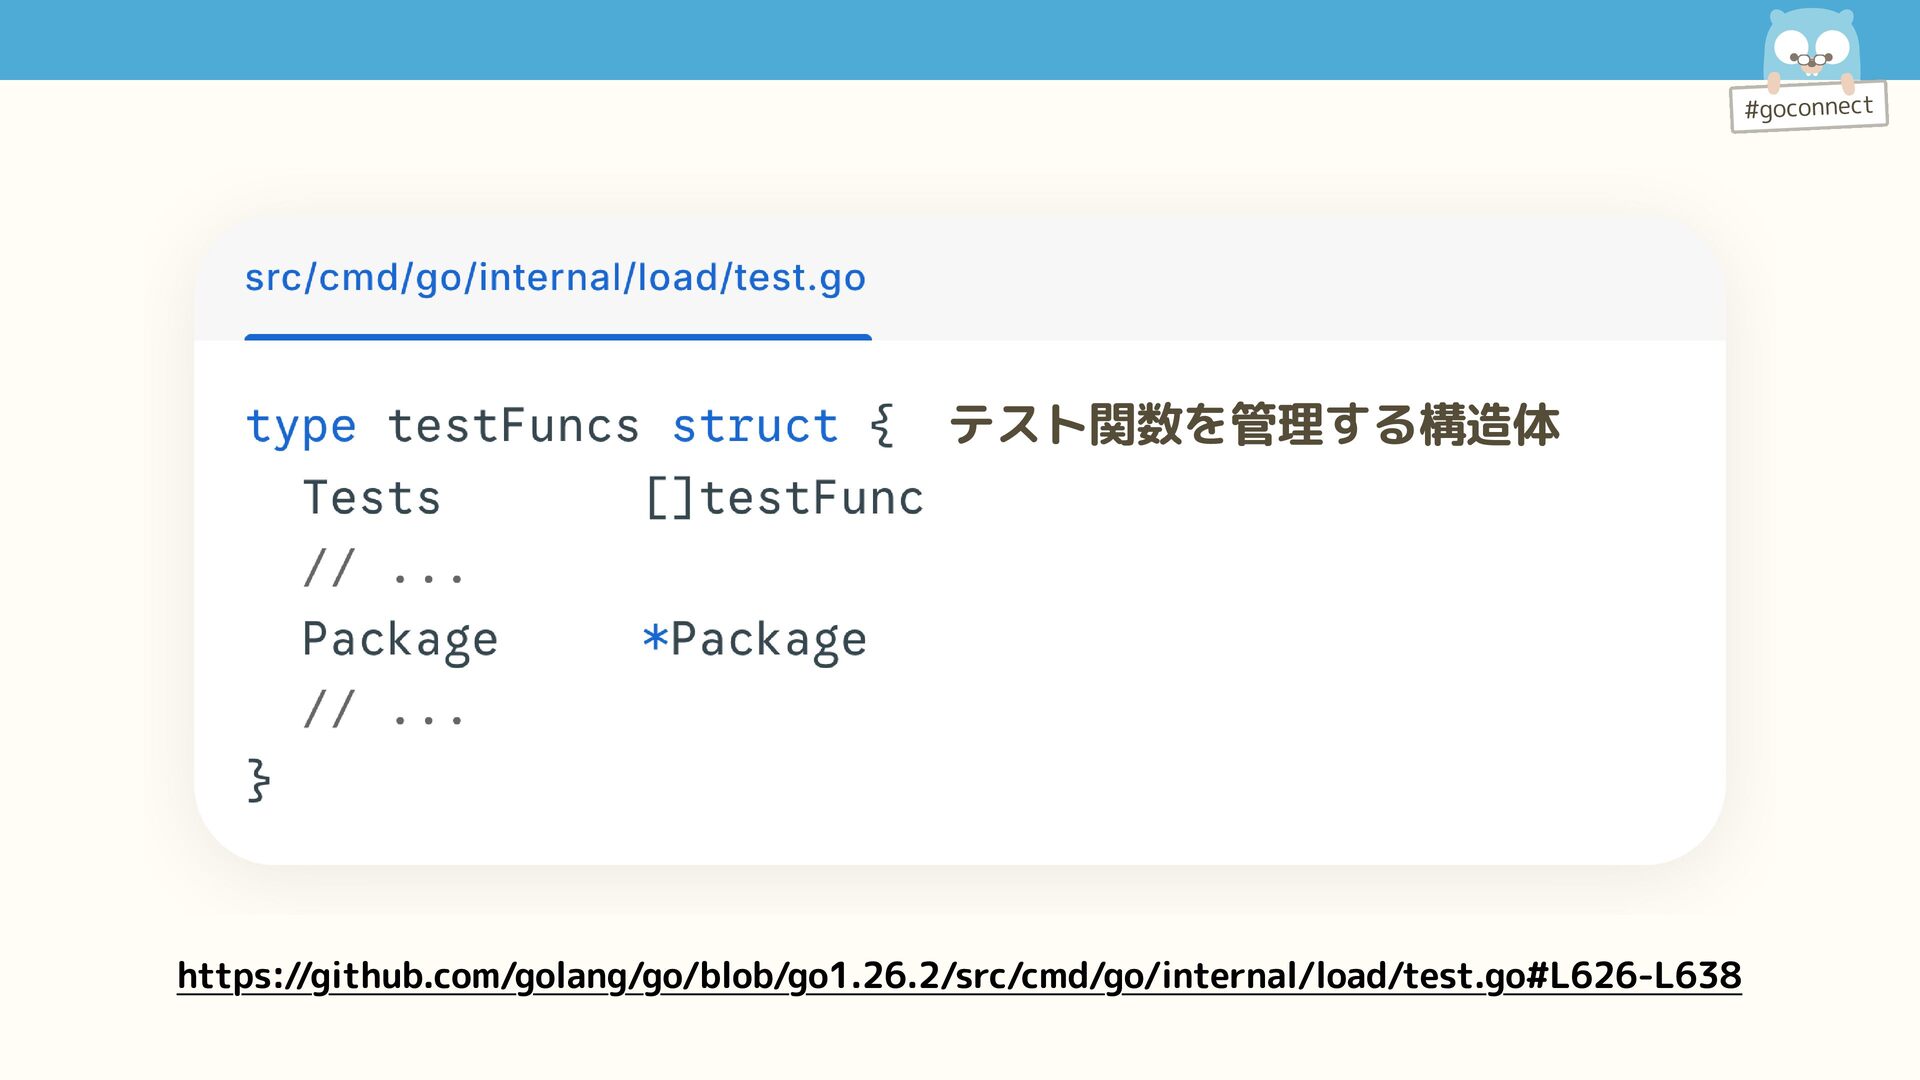Click the "struct" keyword
Viewport: 1920px width, 1080px height.
point(755,427)
